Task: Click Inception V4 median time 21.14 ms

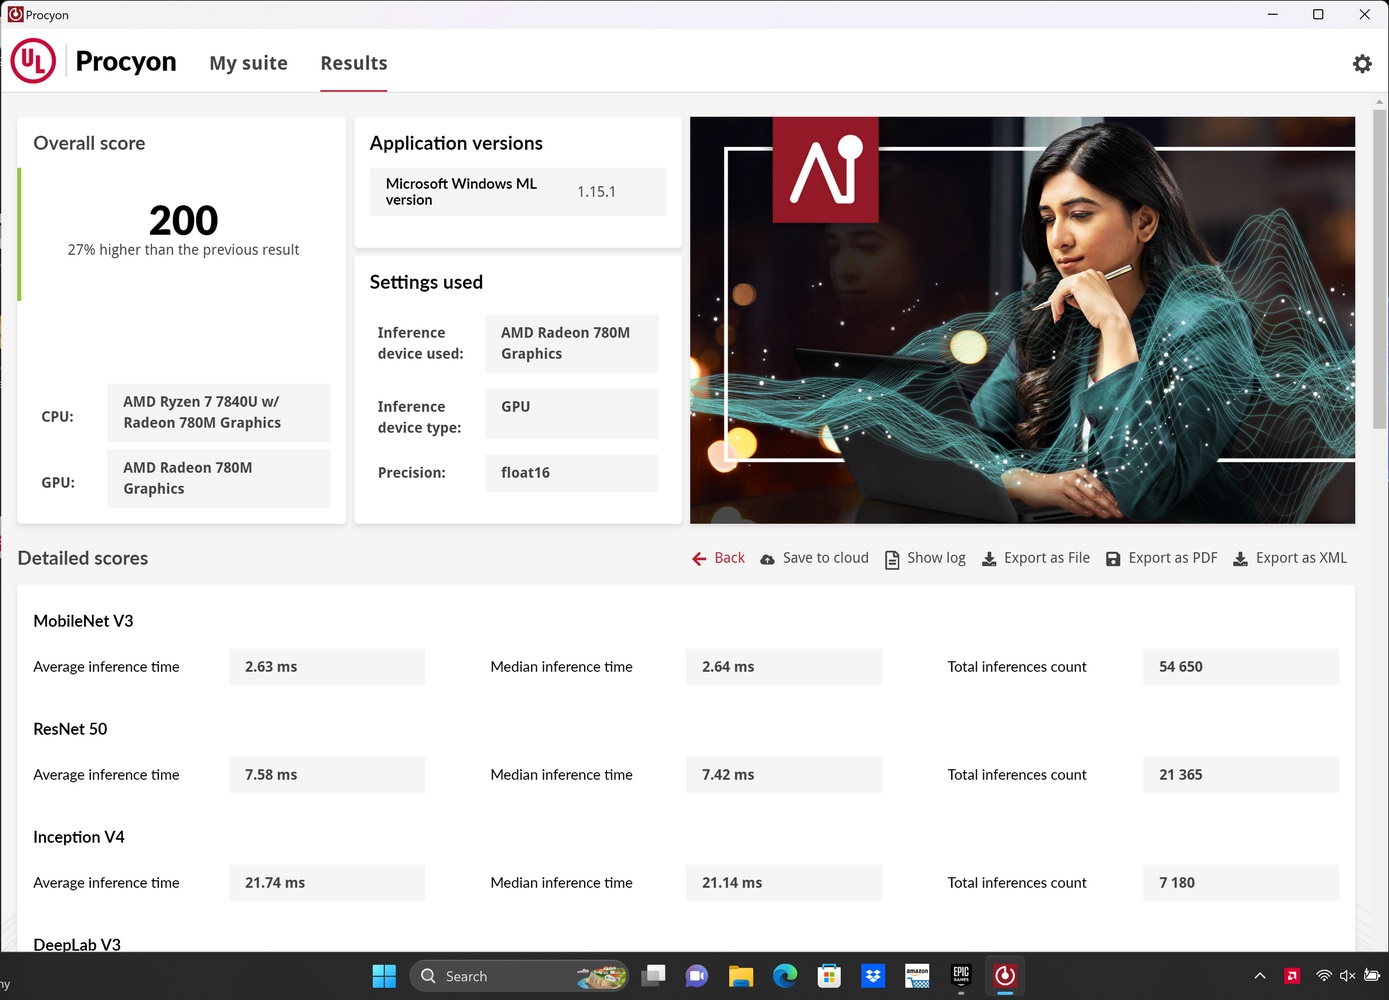Action: click(x=784, y=883)
